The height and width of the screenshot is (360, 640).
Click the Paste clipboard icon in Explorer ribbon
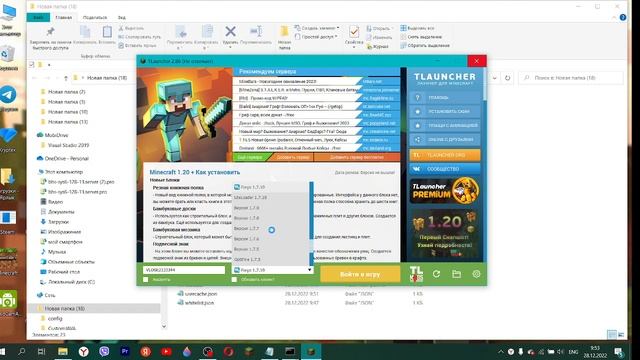coord(107,32)
